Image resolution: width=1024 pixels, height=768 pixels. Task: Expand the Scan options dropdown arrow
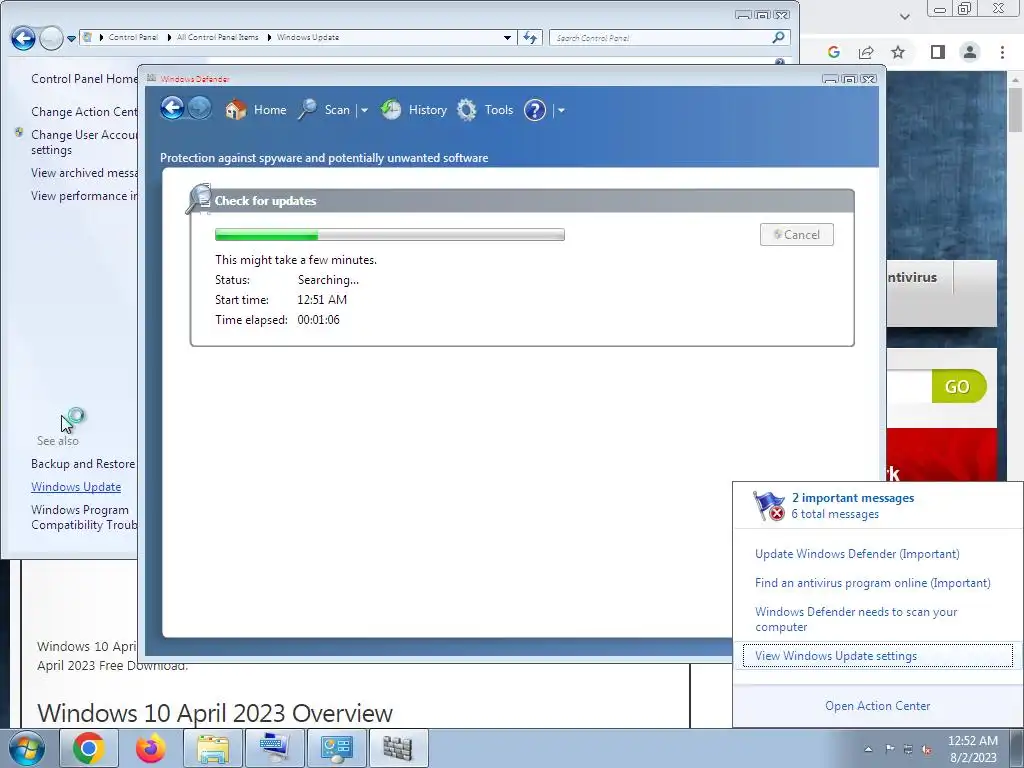364,110
